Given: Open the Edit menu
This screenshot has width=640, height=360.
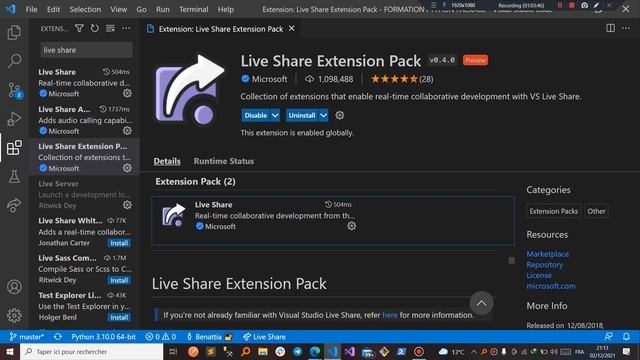Looking at the screenshot, I should [53, 9].
